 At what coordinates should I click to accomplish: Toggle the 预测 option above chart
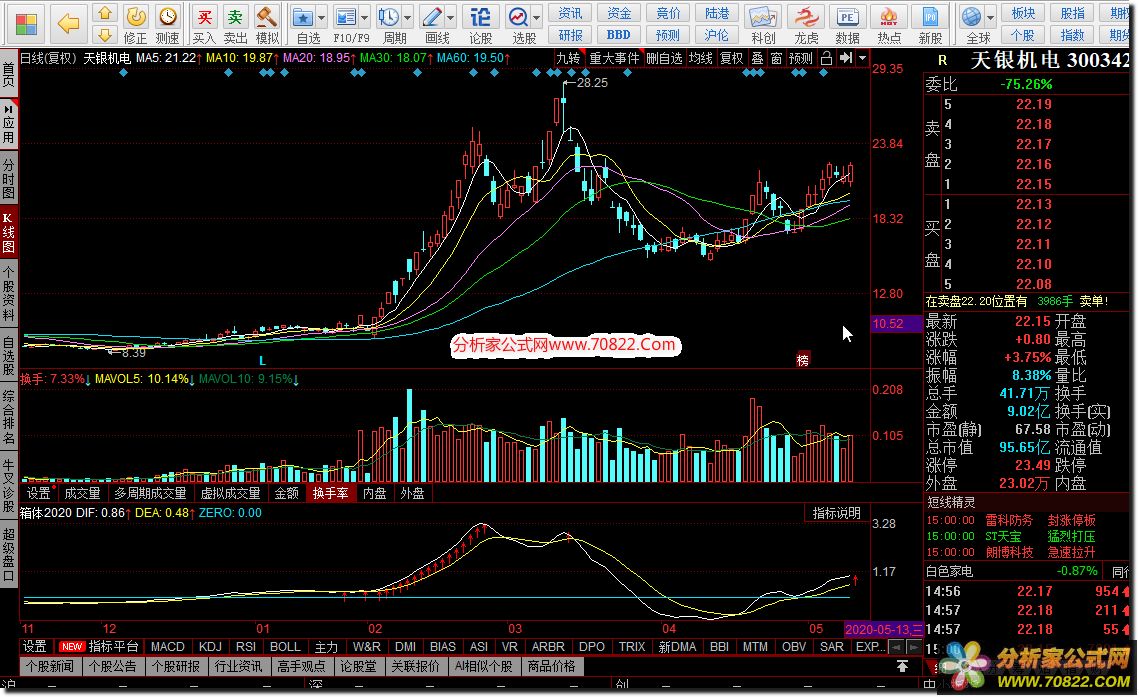800,58
